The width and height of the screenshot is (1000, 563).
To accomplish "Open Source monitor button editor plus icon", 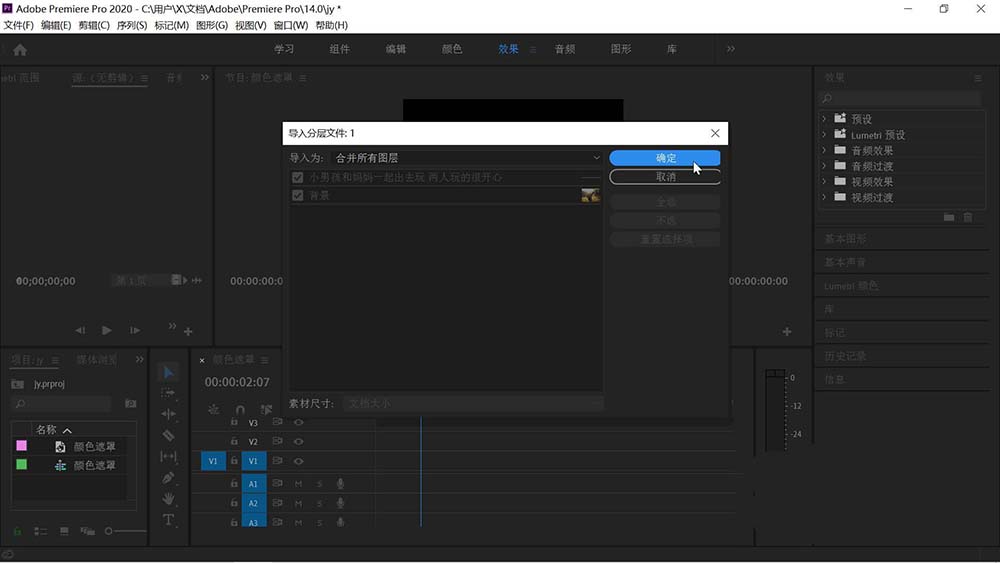I will click(x=188, y=332).
